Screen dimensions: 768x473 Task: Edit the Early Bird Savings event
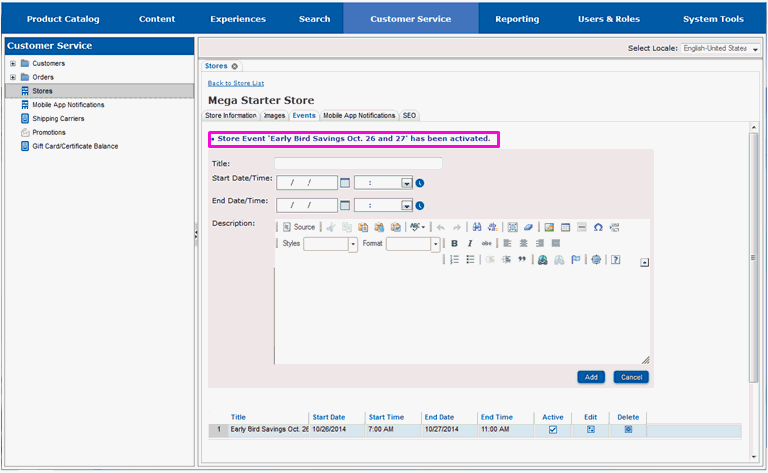pyautogui.click(x=591, y=429)
